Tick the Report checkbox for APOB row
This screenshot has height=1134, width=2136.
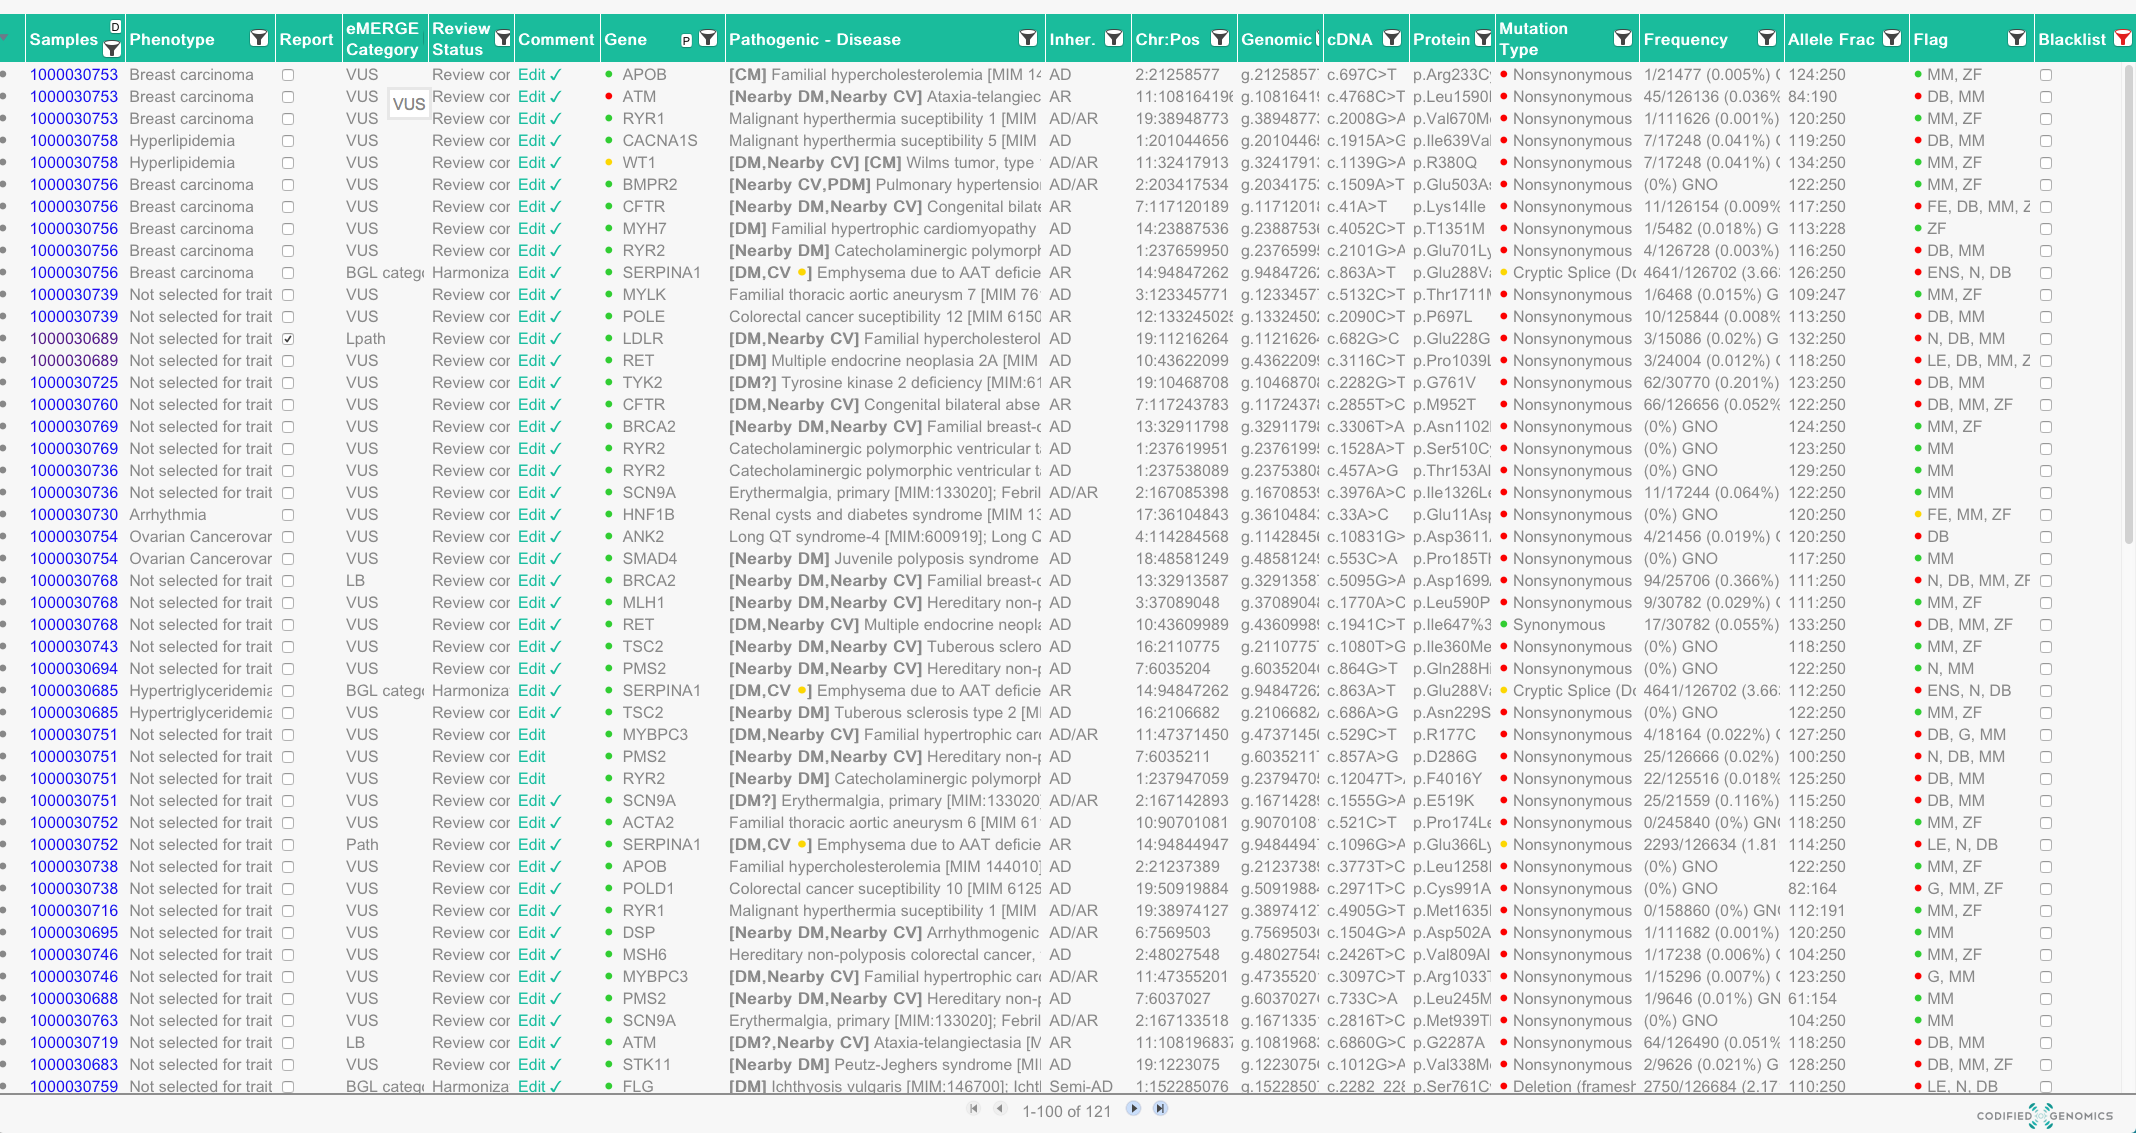[288, 75]
